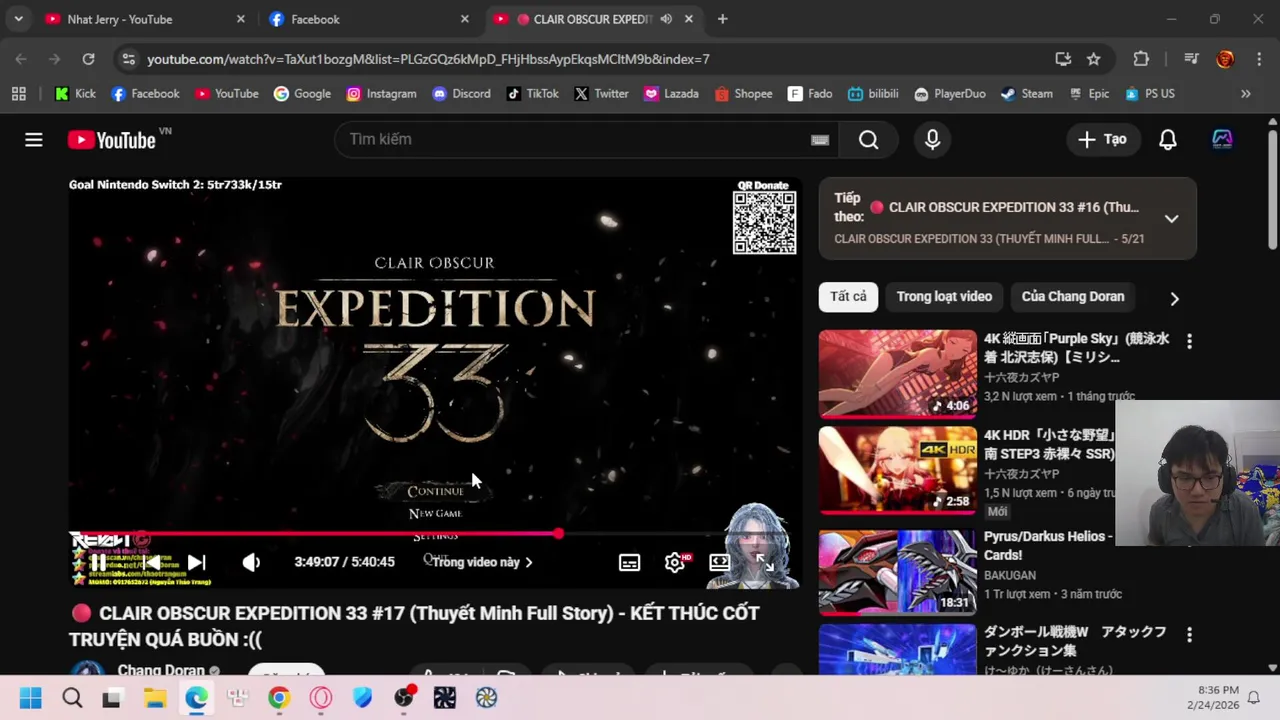Open Opera GX from taskbar
Screen dimensions: 1280x720
click(x=321, y=698)
